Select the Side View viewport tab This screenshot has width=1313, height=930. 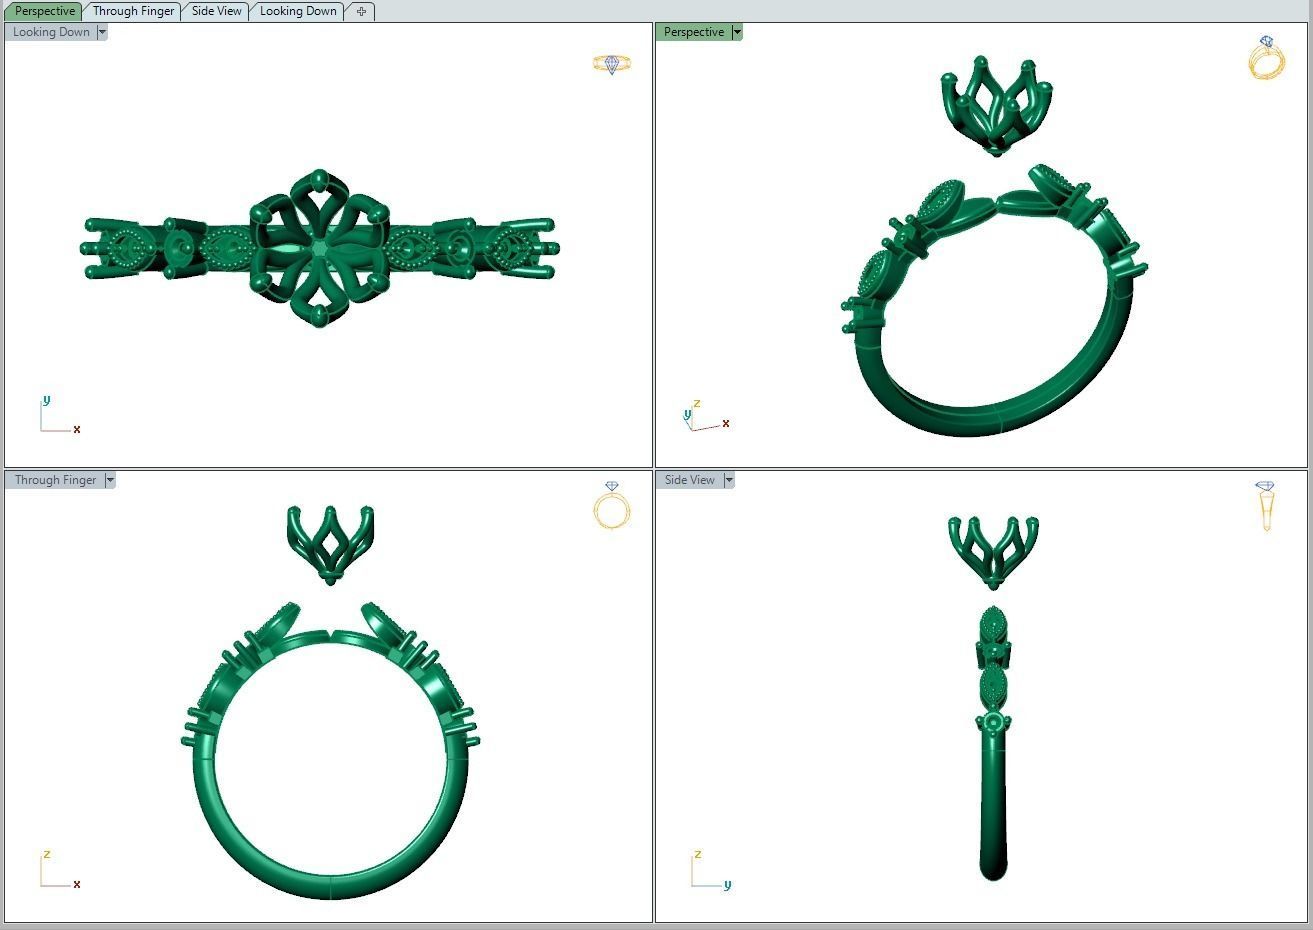(x=216, y=11)
